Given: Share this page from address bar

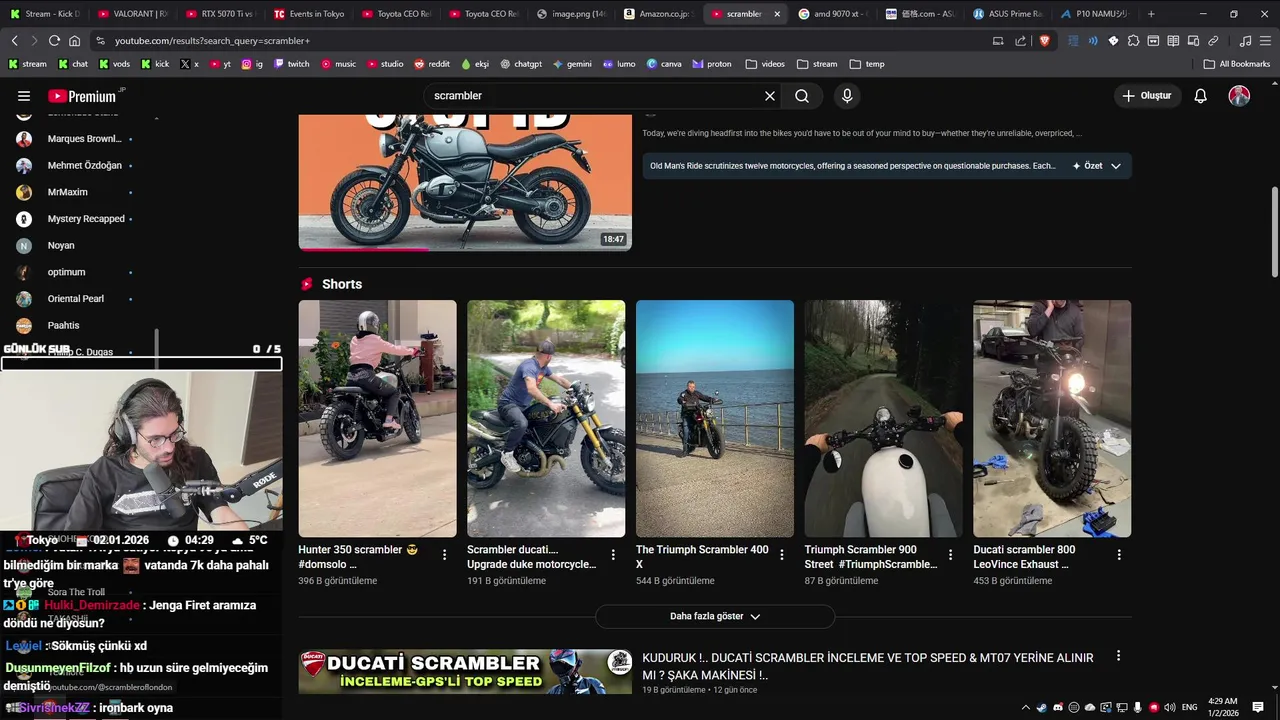Looking at the screenshot, I should (1020, 41).
